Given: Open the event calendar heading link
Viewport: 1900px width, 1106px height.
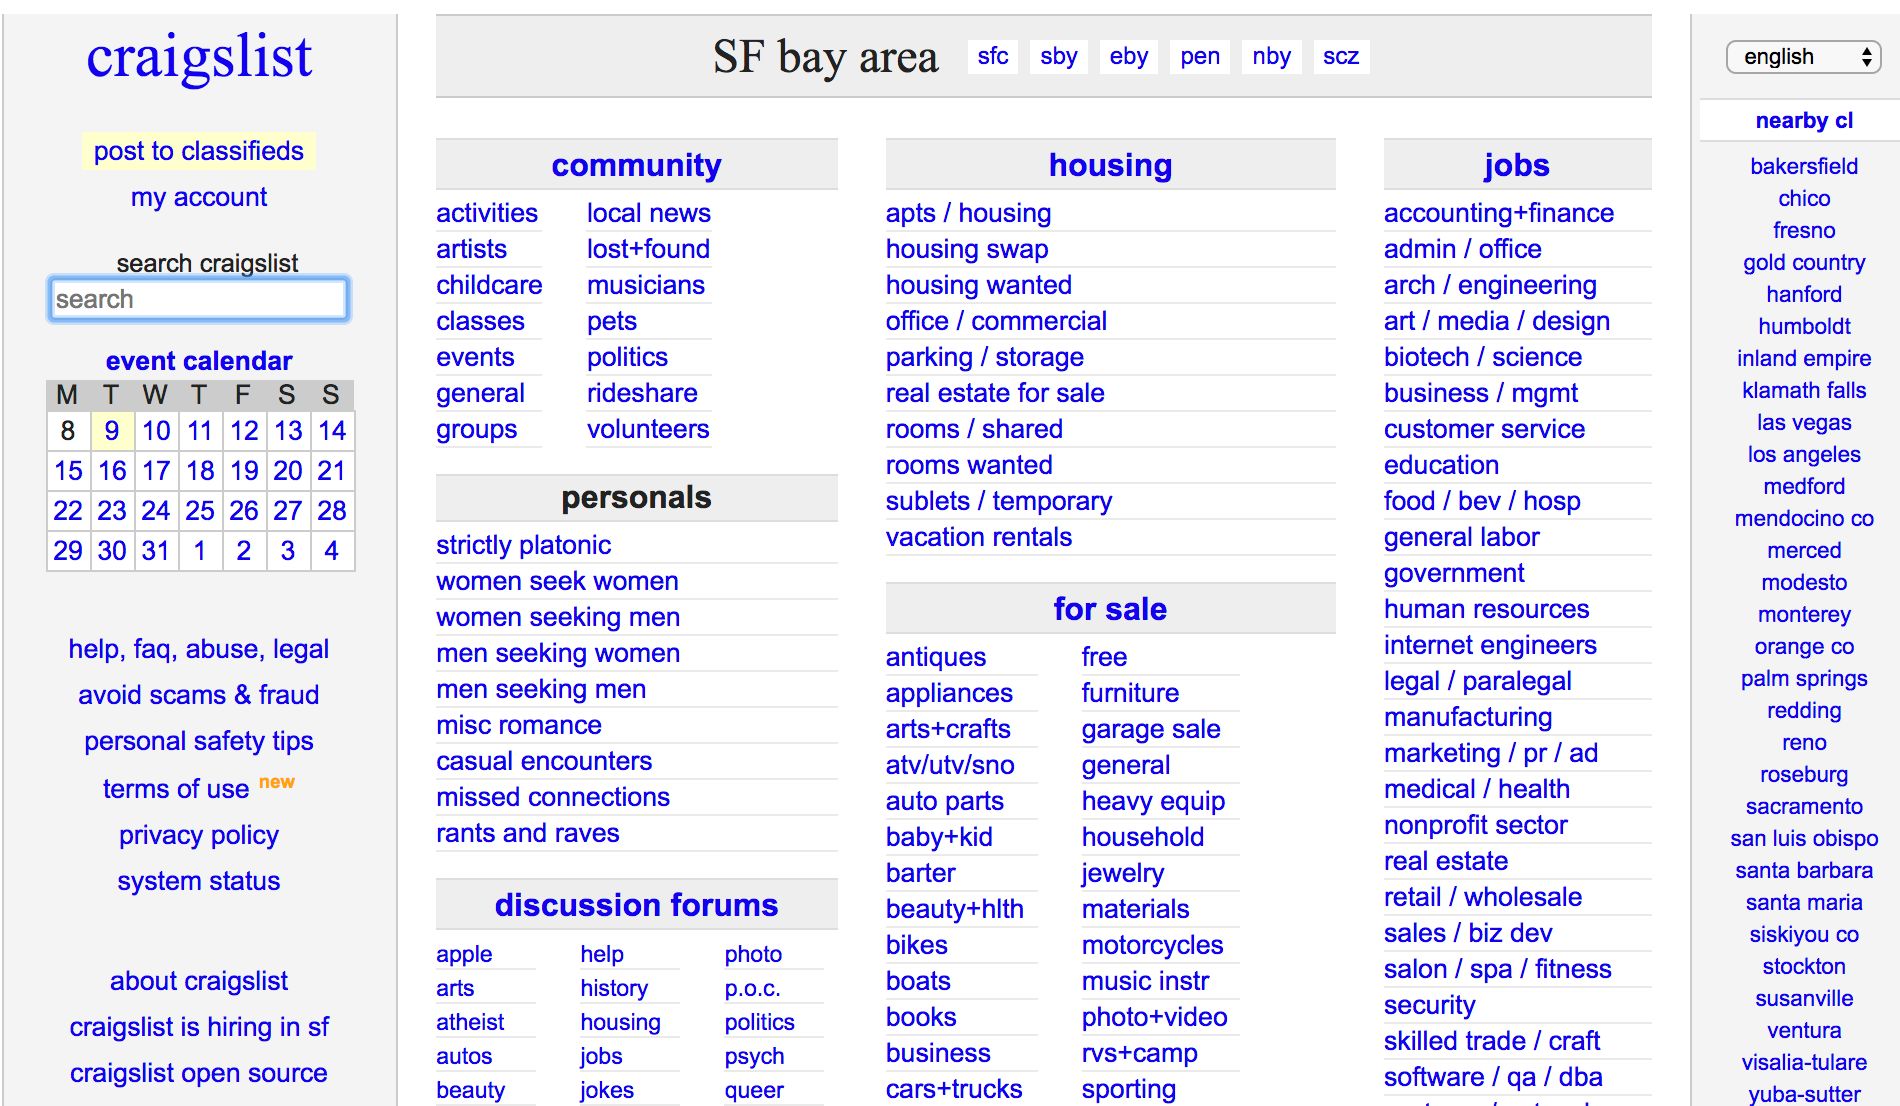Looking at the screenshot, I should (x=199, y=361).
